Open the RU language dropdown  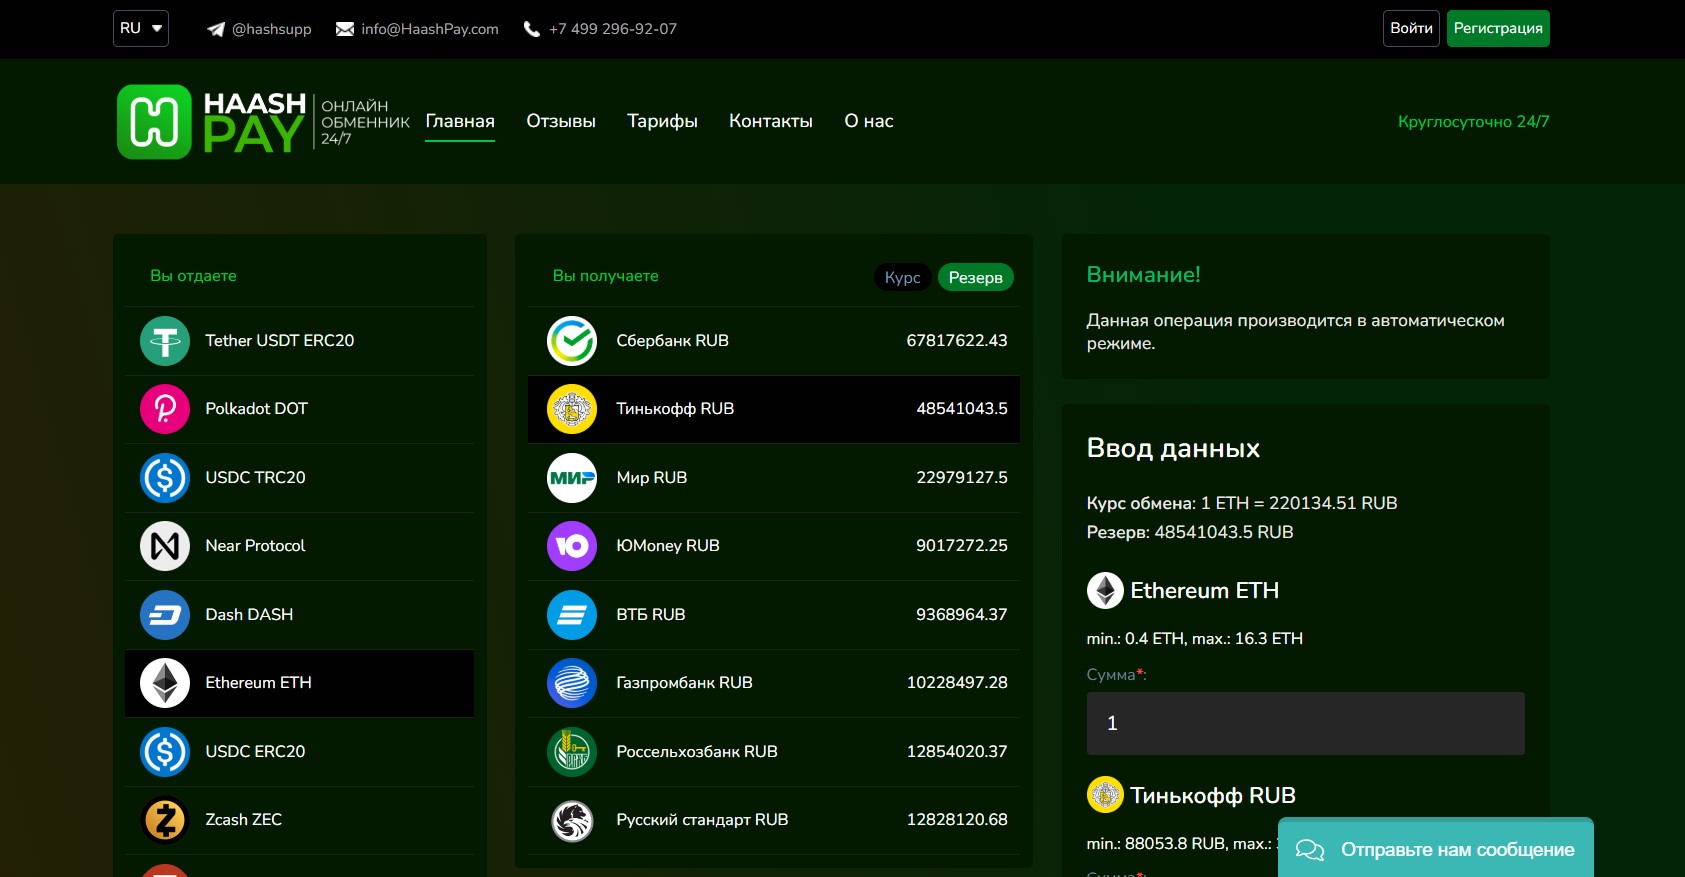pyautogui.click(x=141, y=28)
